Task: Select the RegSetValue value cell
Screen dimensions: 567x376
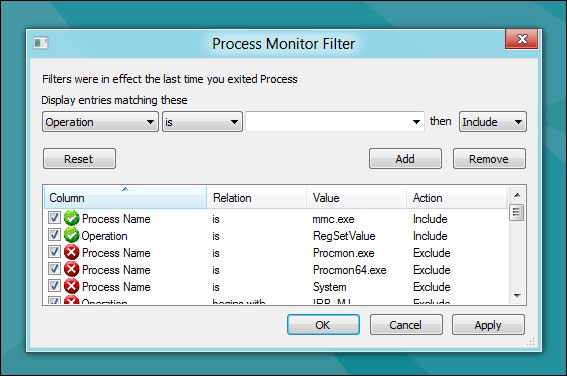Action: tap(344, 236)
